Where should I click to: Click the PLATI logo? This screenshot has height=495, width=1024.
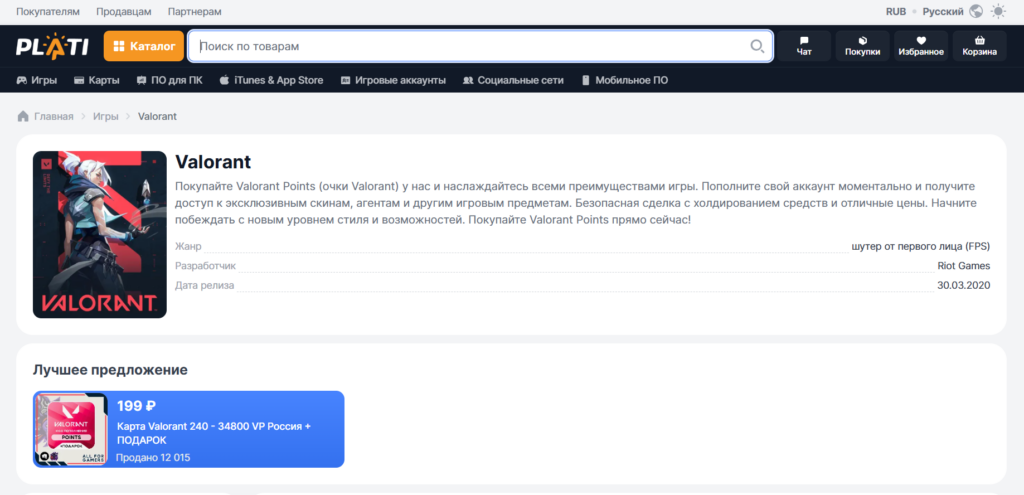tap(52, 46)
